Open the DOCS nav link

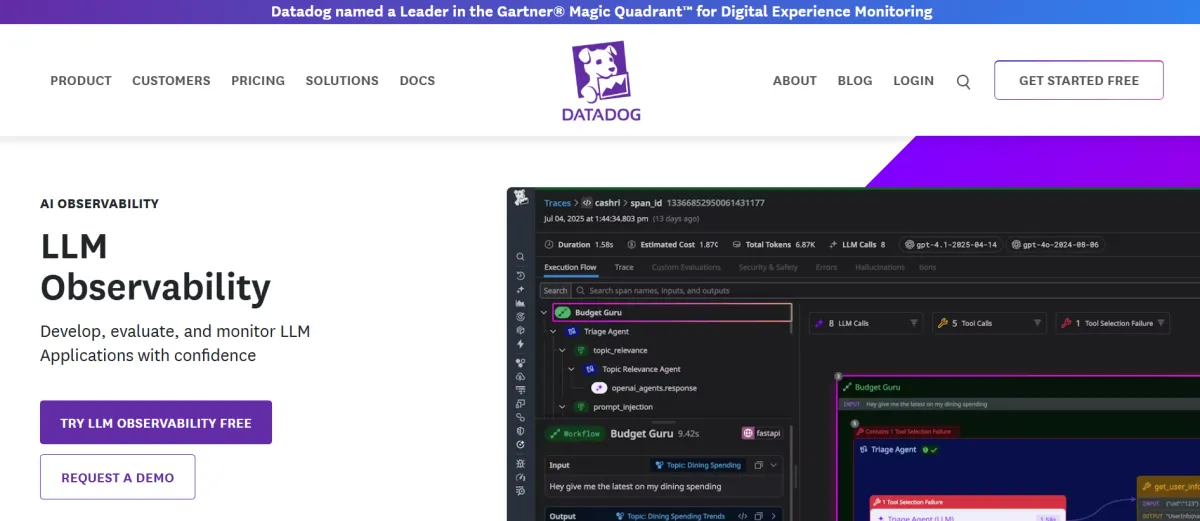click(417, 81)
